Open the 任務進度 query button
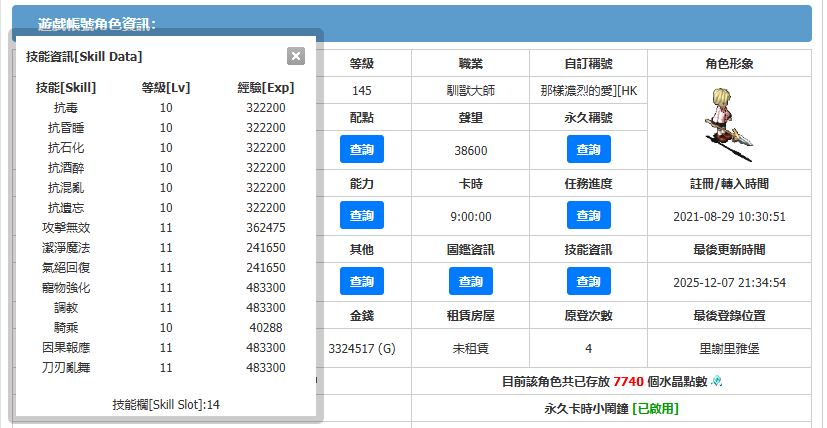The image size is (827, 428). point(589,215)
